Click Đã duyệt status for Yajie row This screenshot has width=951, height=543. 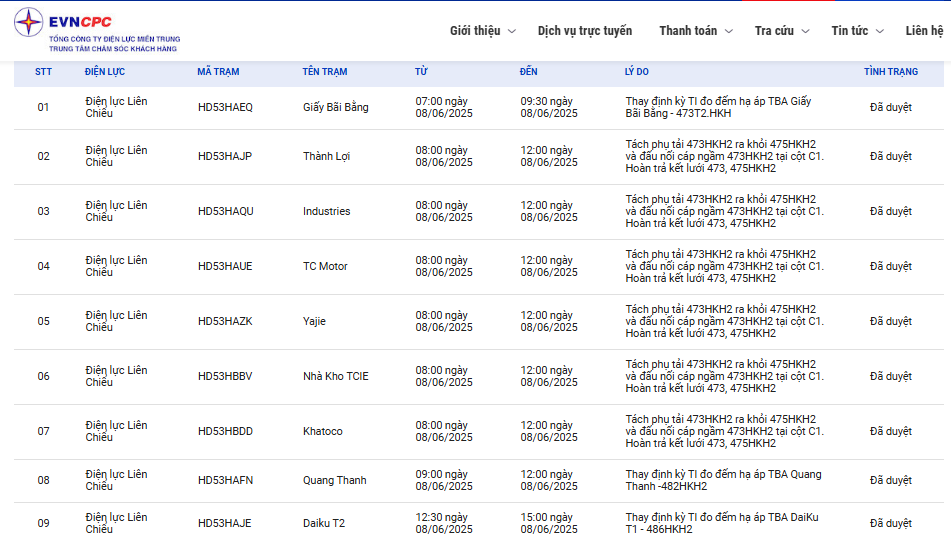pos(890,321)
